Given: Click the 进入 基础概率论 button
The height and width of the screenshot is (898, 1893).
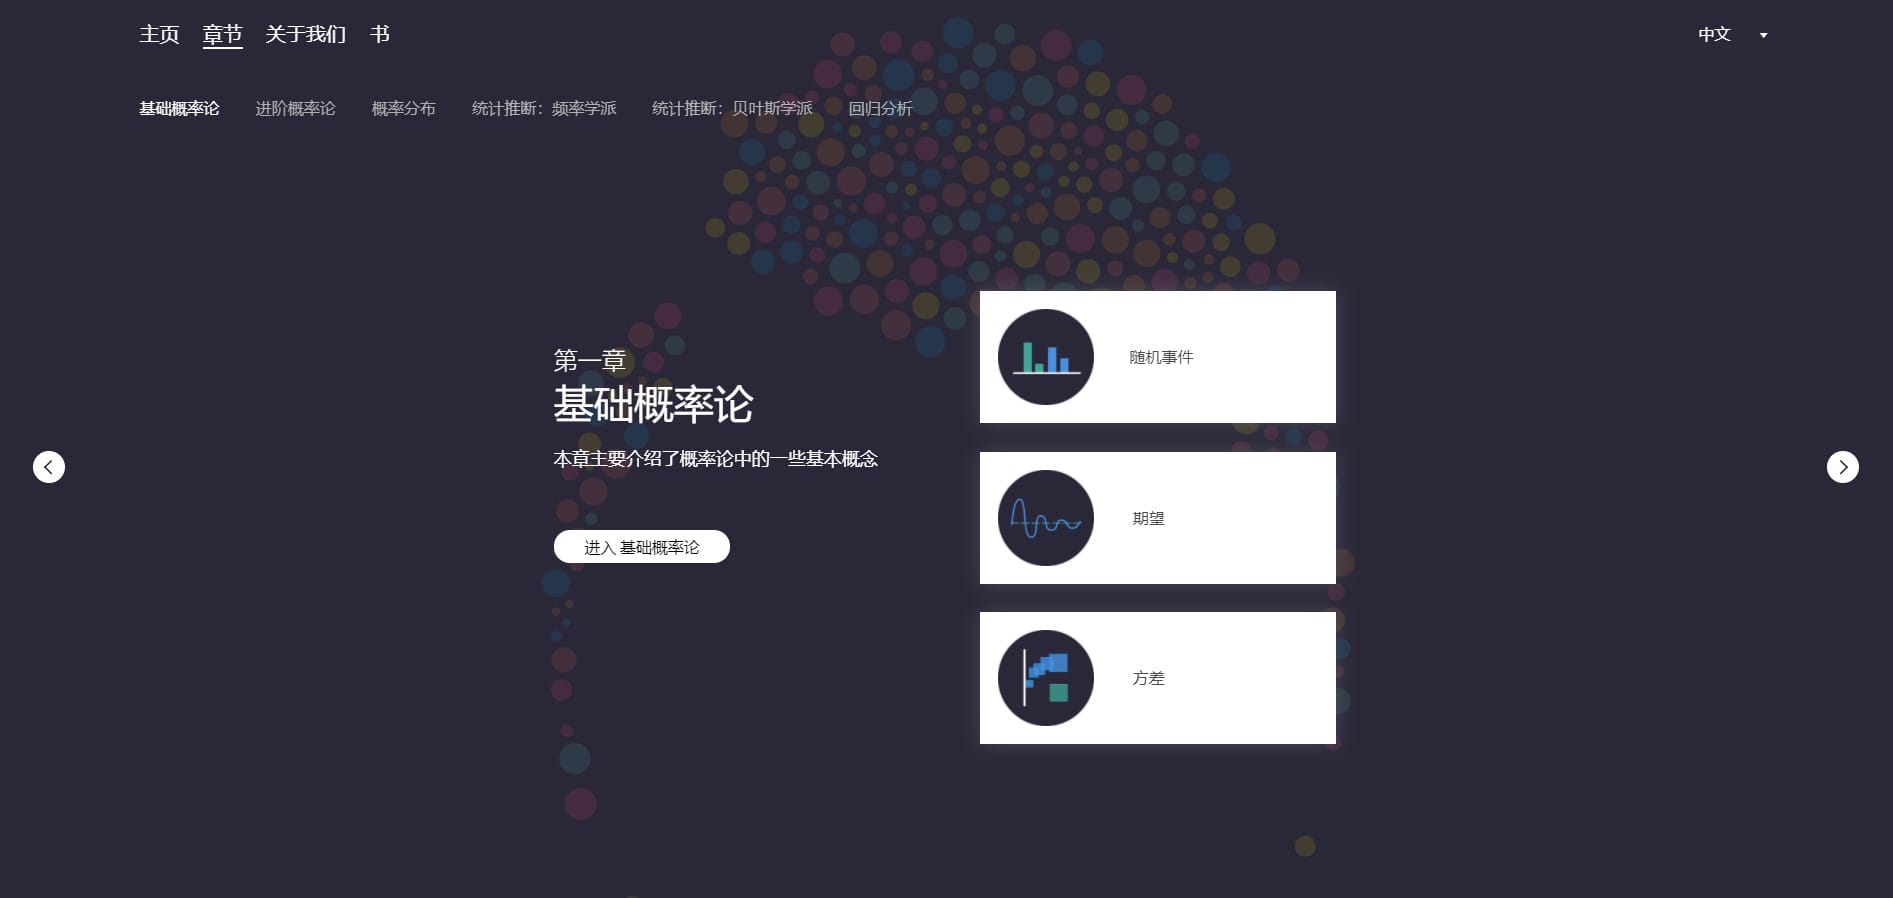Looking at the screenshot, I should 642,547.
